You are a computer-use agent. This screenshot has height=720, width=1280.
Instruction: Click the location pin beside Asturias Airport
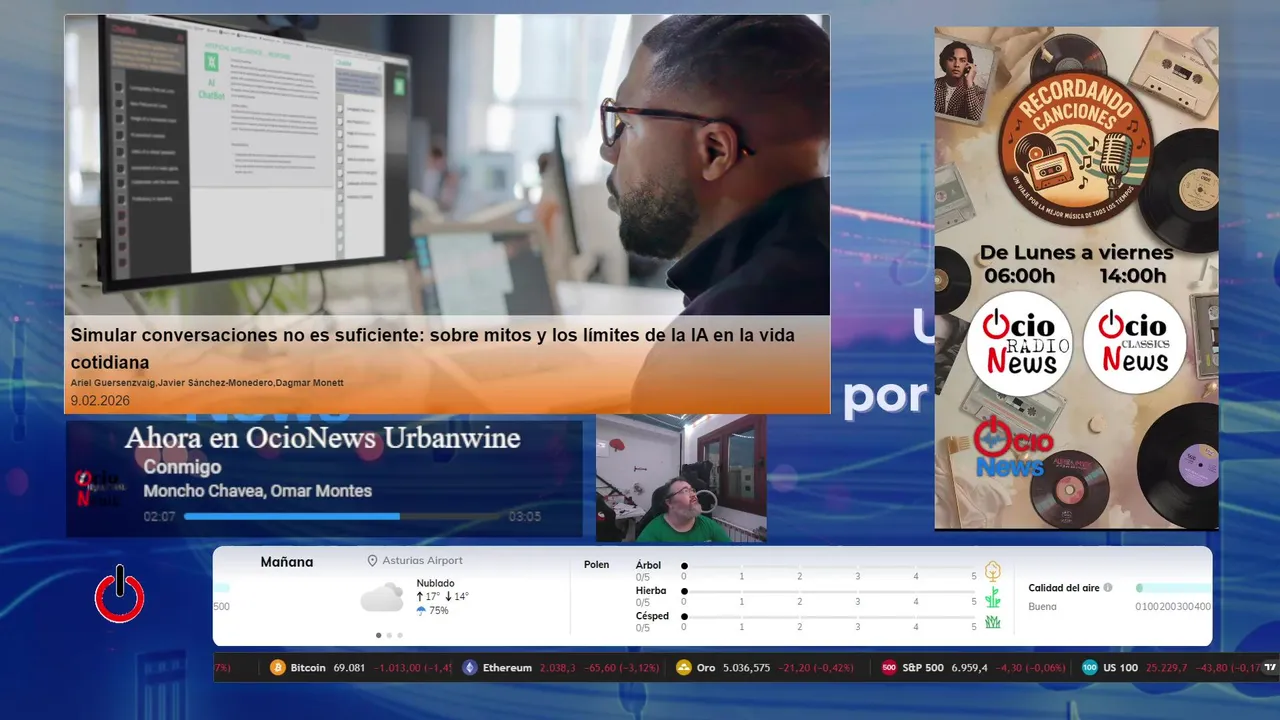(373, 561)
